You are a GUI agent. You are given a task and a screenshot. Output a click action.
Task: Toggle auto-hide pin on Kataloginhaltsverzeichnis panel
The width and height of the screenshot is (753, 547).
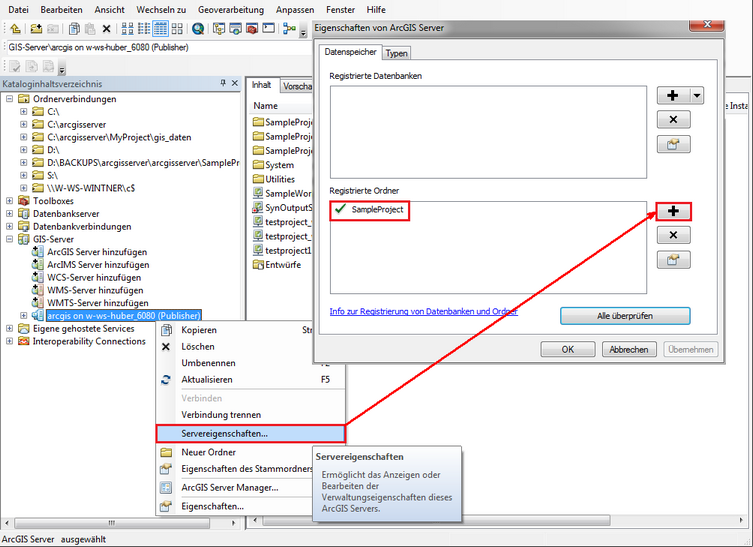click(x=223, y=83)
